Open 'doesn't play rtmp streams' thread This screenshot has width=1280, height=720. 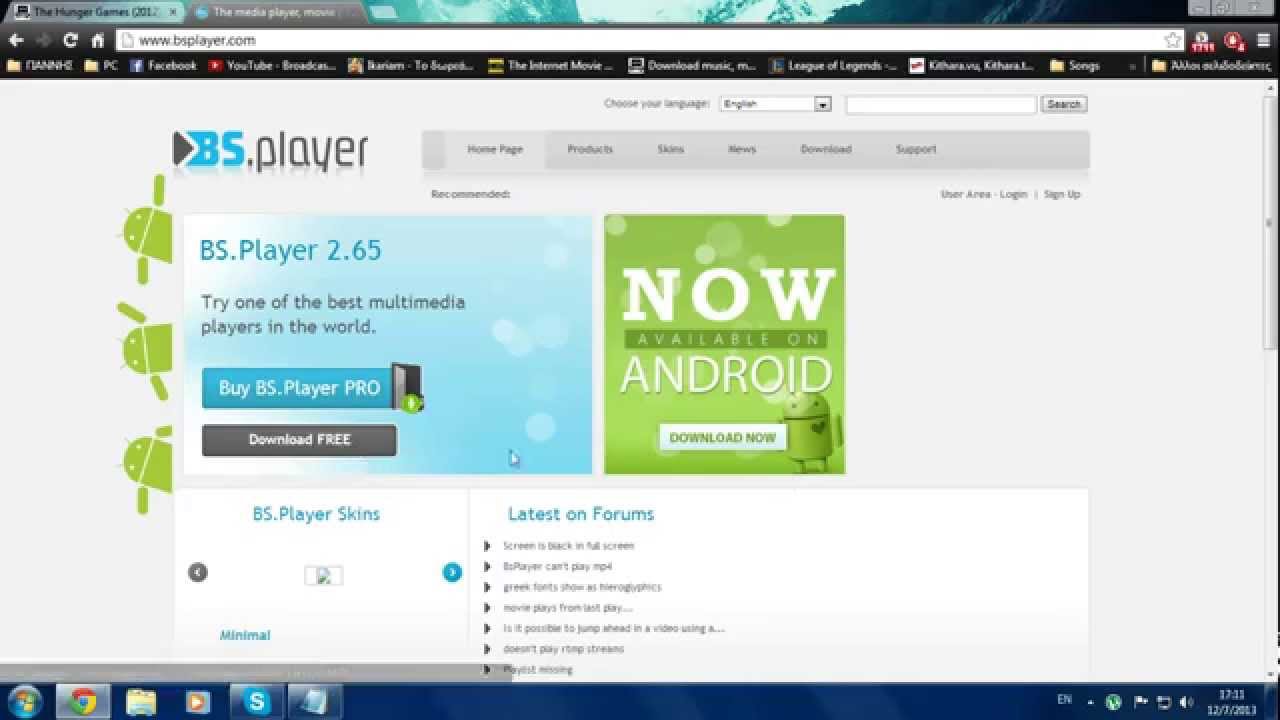point(563,649)
